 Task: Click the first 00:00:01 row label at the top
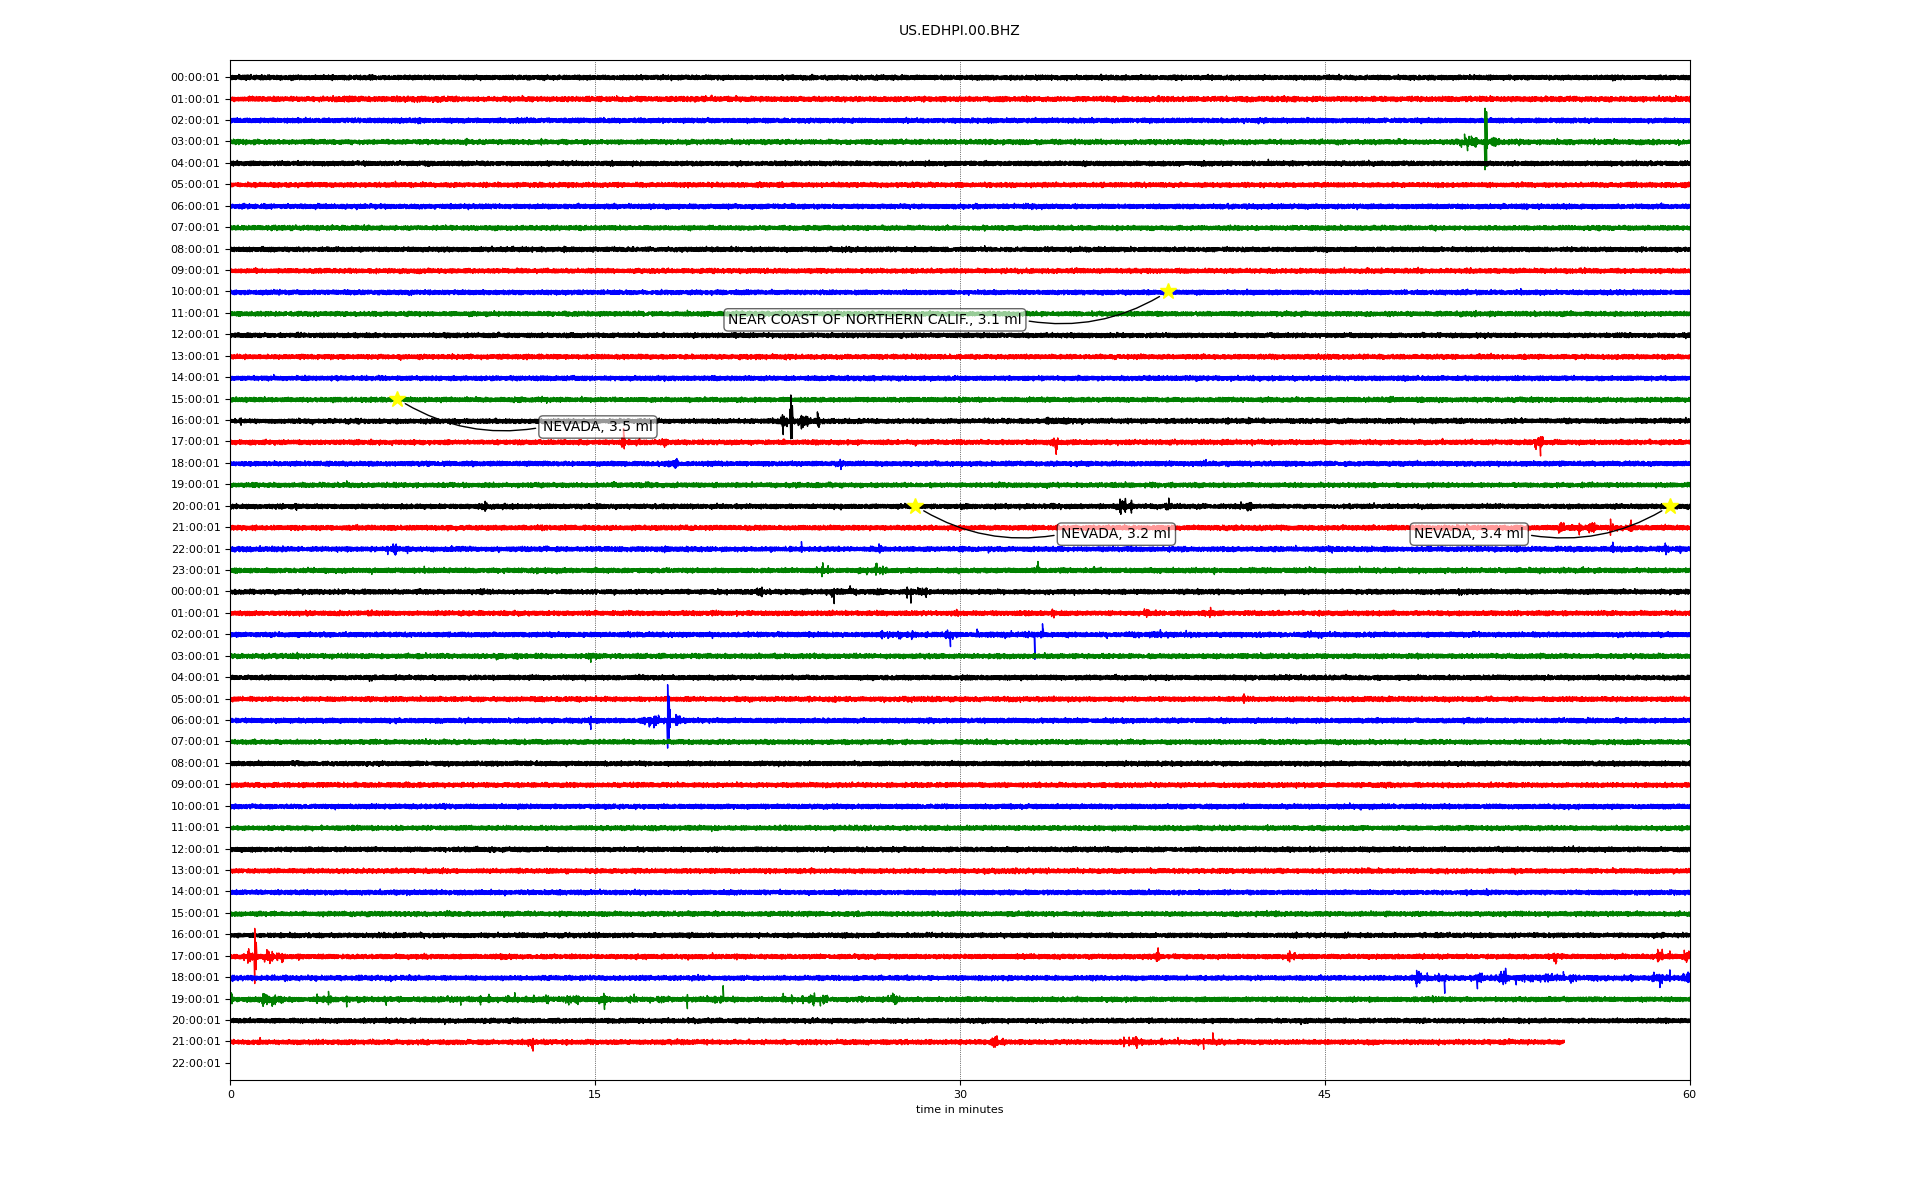[195, 77]
